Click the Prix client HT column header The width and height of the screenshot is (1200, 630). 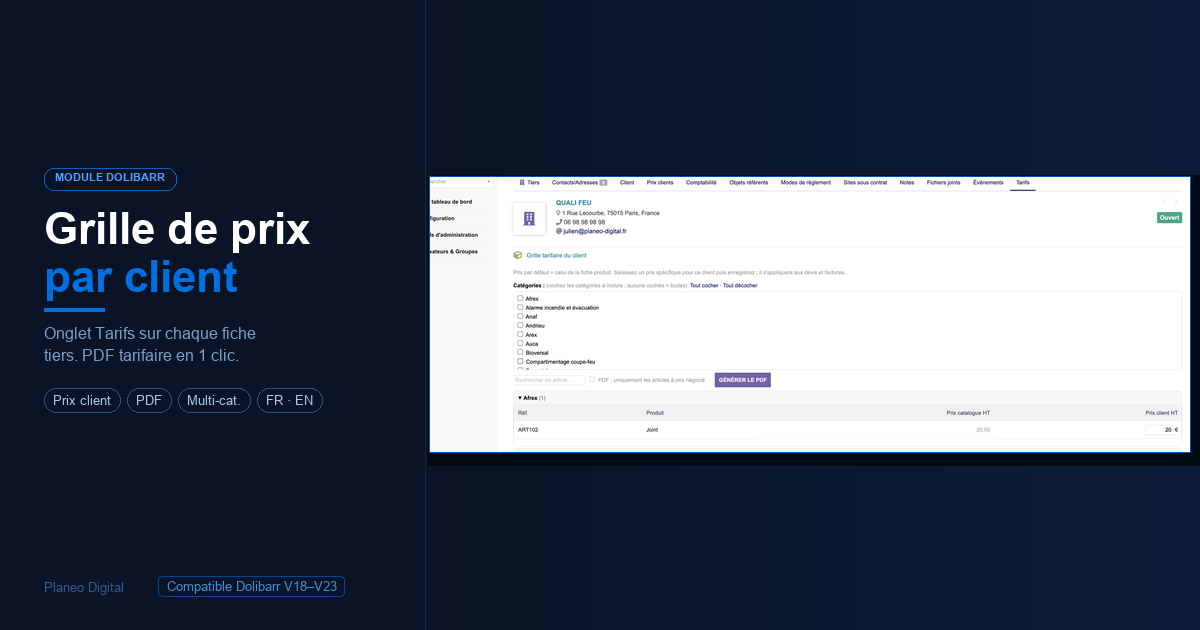pyautogui.click(x=1162, y=412)
